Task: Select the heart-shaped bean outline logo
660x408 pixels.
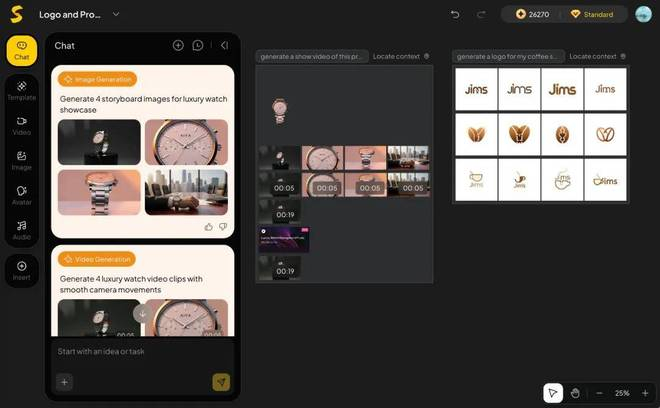Action: 605,135
